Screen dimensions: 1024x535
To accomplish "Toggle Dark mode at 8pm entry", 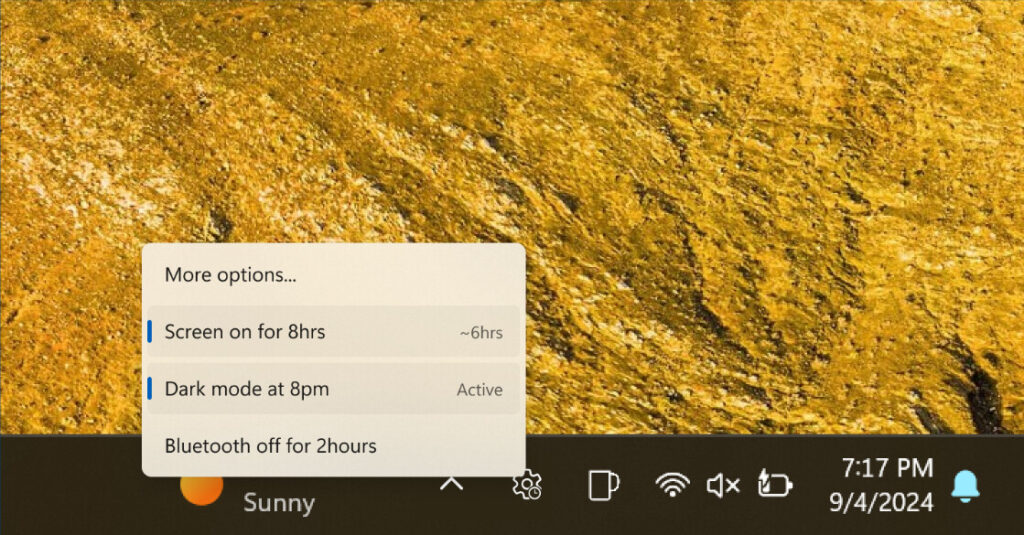I will 333,389.
